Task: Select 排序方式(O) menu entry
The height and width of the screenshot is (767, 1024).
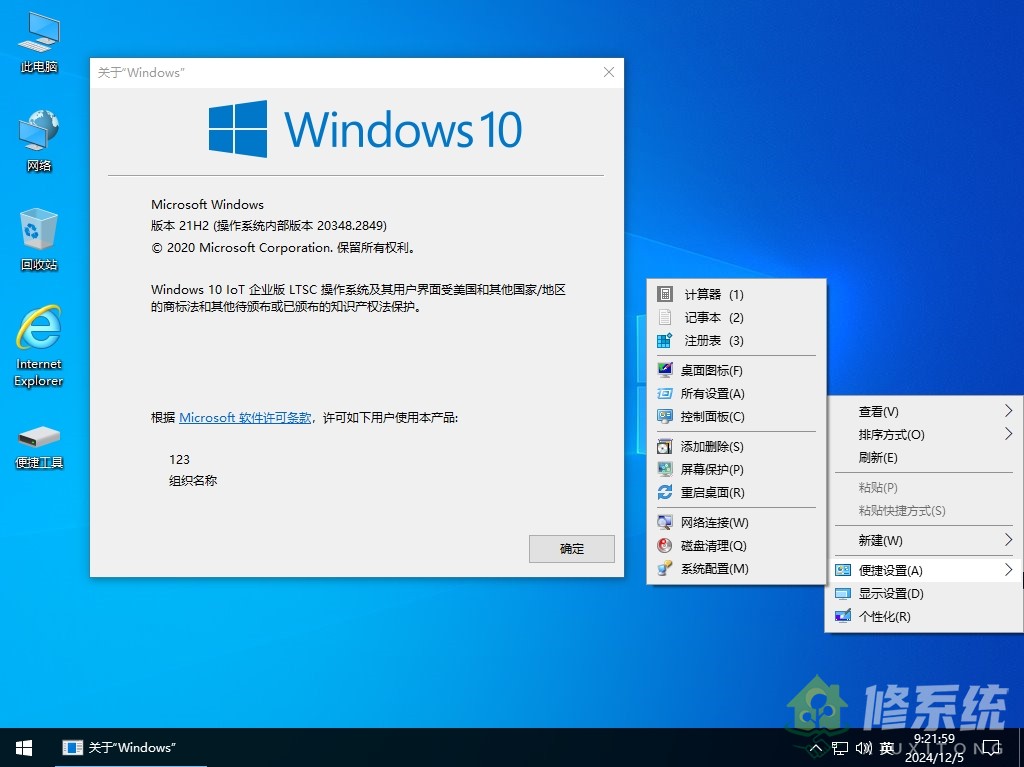Action: point(923,434)
